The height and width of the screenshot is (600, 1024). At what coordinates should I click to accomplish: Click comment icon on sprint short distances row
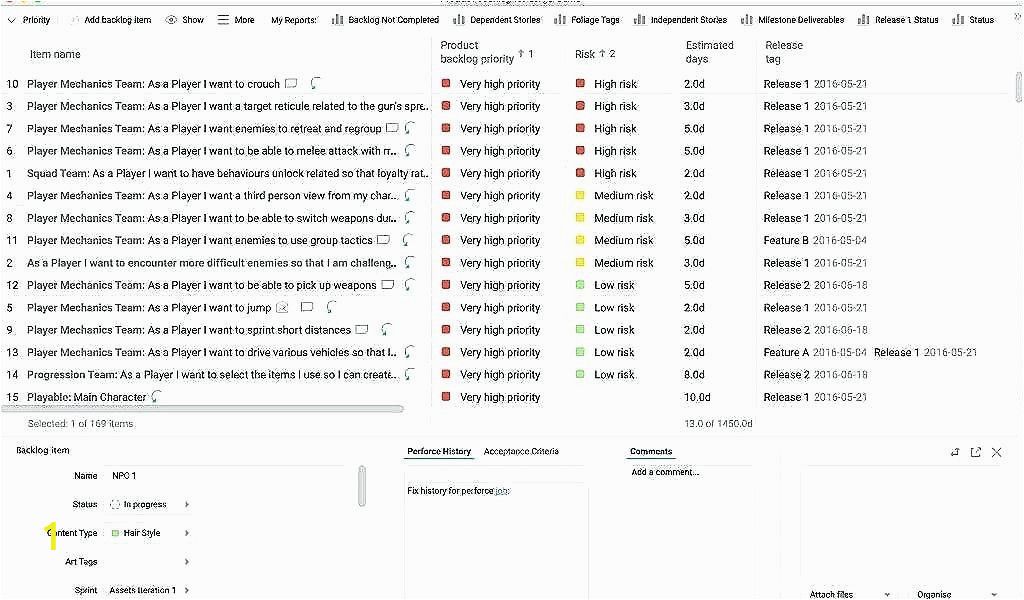click(362, 329)
